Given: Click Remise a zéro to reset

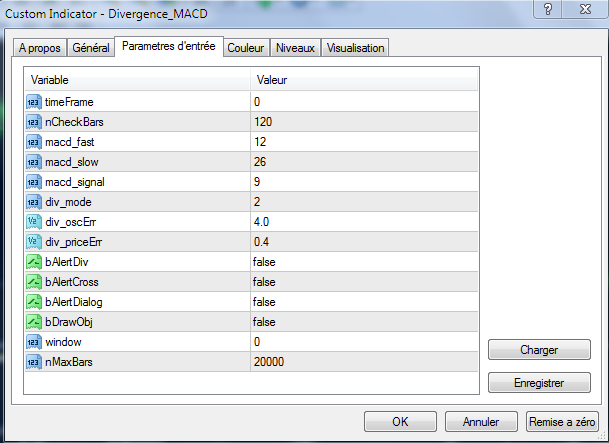Looking at the screenshot, I should (562, 421).
